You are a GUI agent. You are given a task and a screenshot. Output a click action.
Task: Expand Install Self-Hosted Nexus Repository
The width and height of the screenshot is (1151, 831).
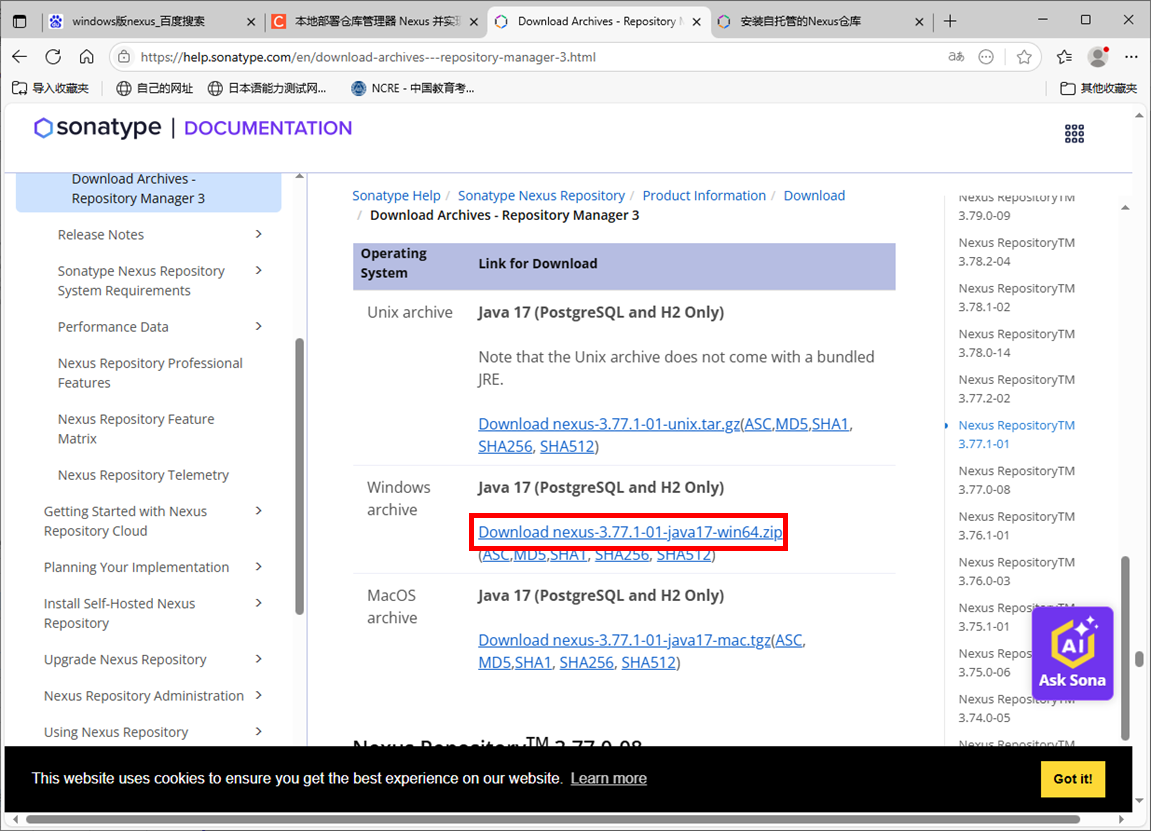coord(258,603)
